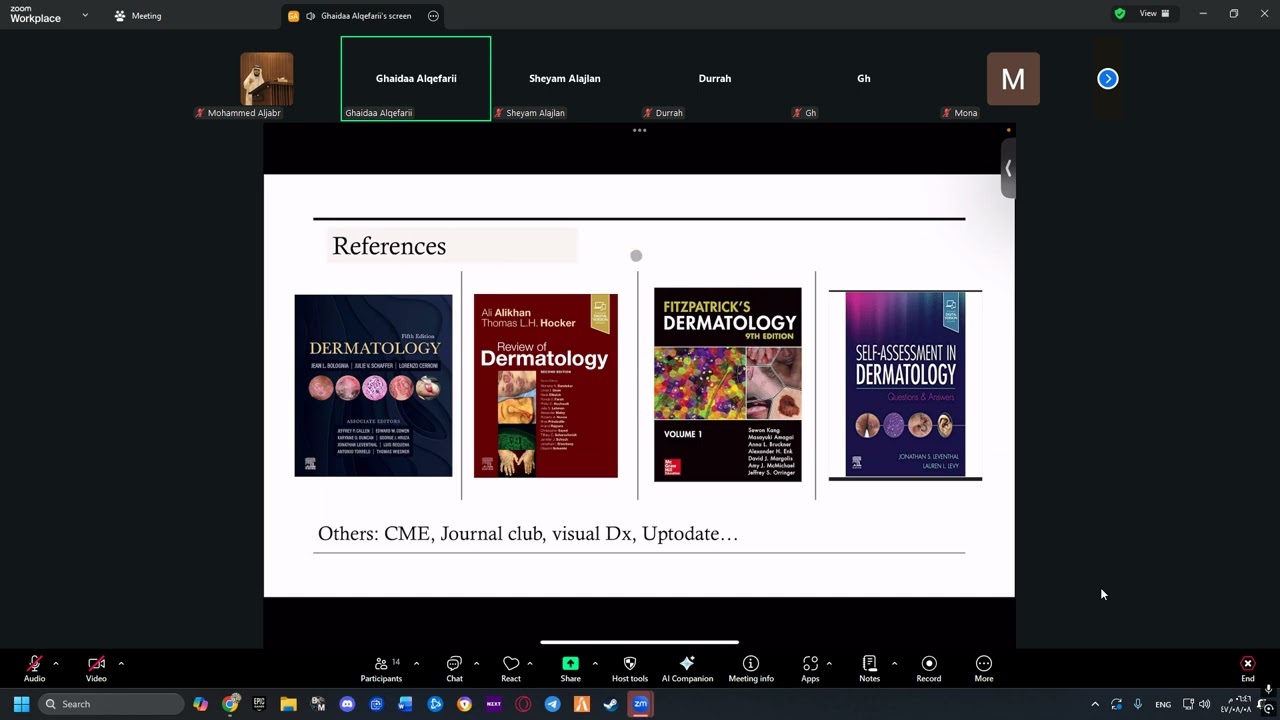Expand the Apps options arrow
Image resolution: width=1280 pixels, height=720 pixels.
tap(829, 663)
